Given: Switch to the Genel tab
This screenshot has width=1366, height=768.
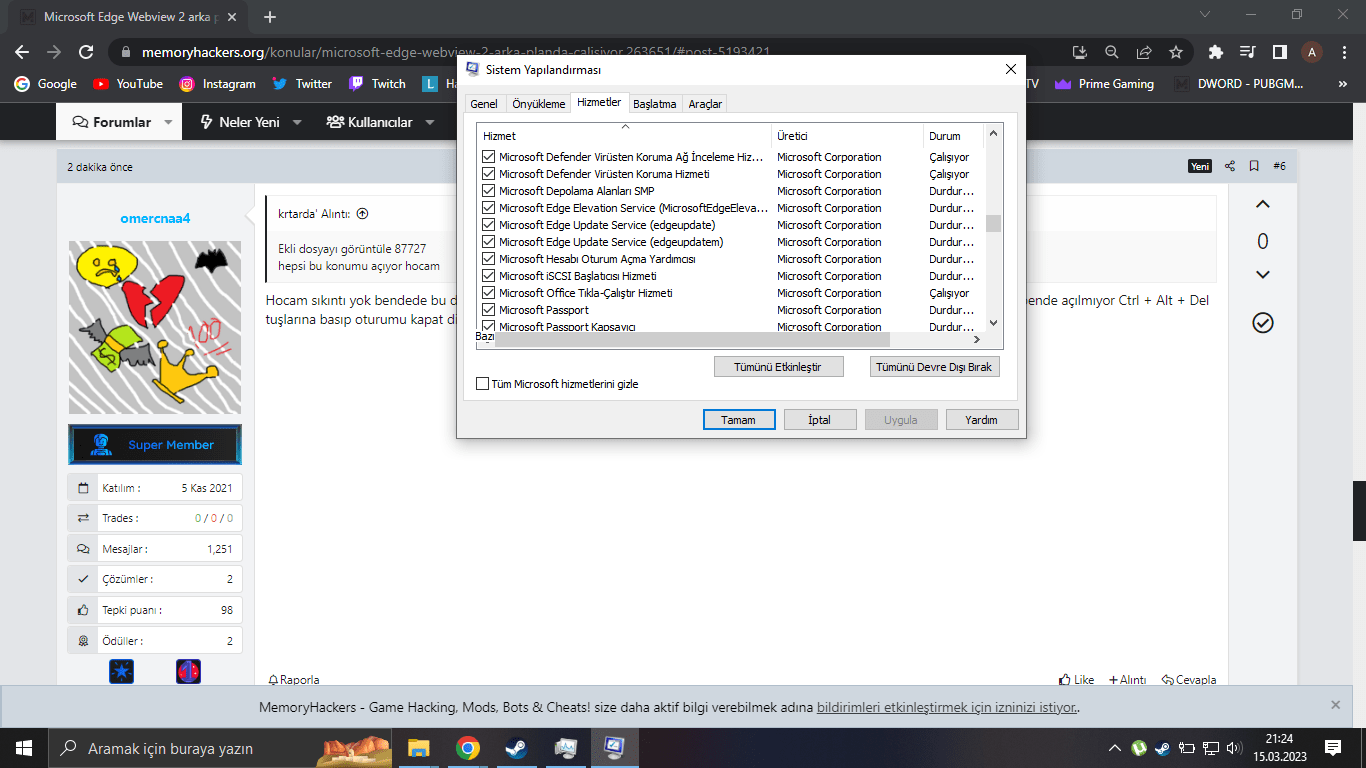Looking at the screenshot, I should (x=484, y=104).
